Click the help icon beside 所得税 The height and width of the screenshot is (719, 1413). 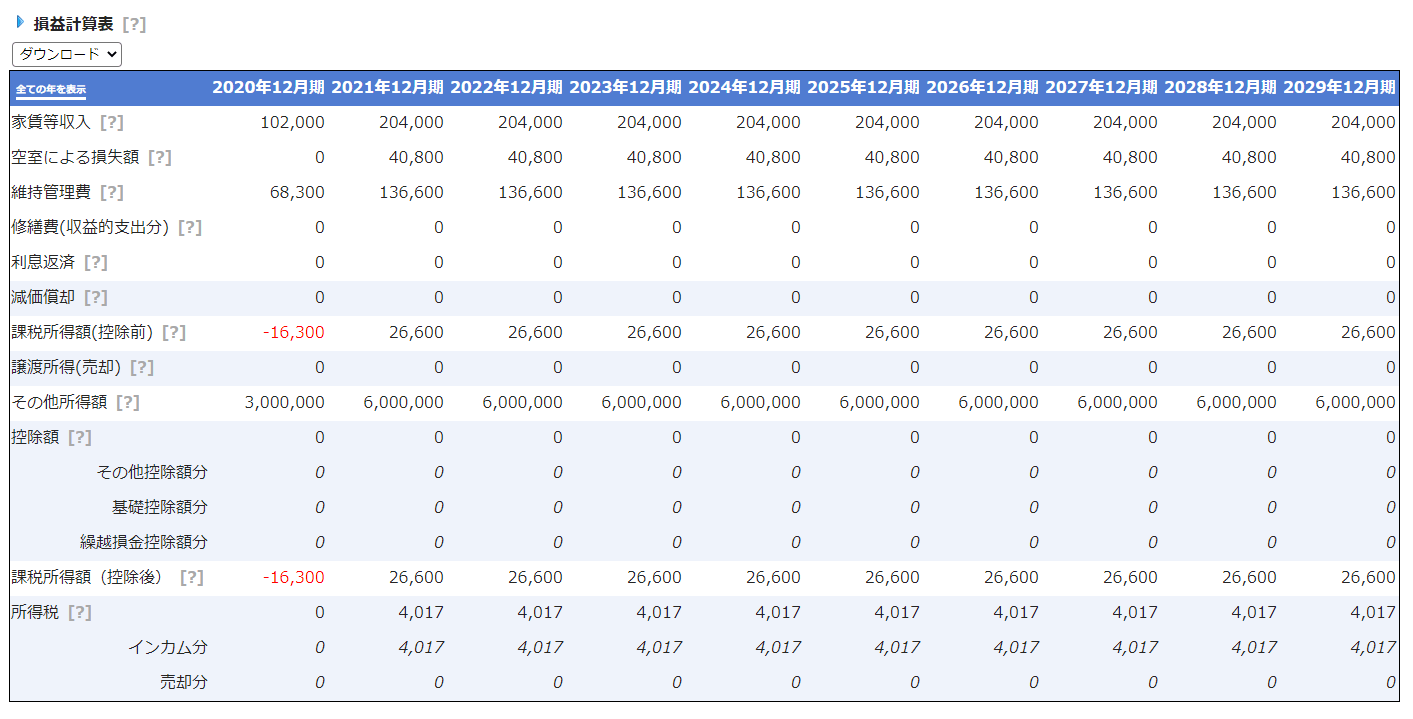[80, 612]
